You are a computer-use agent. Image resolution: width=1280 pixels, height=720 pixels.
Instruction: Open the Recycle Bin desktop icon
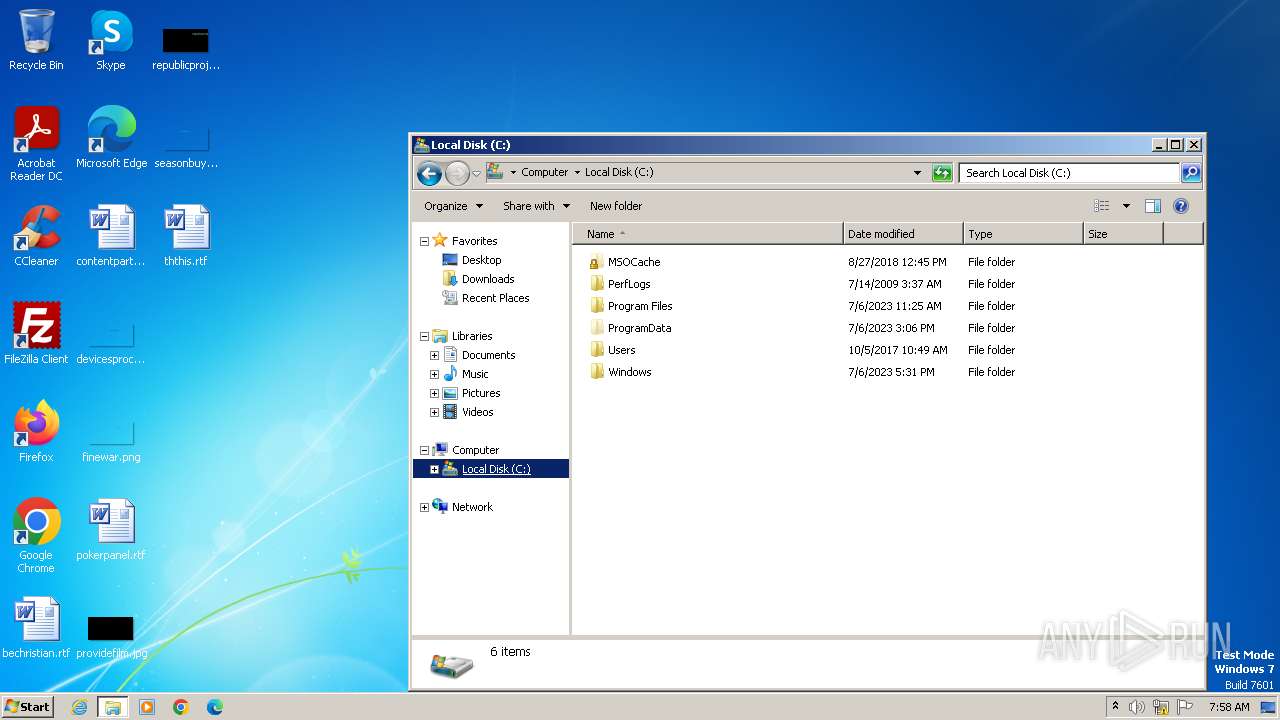(x=36, y=40)
